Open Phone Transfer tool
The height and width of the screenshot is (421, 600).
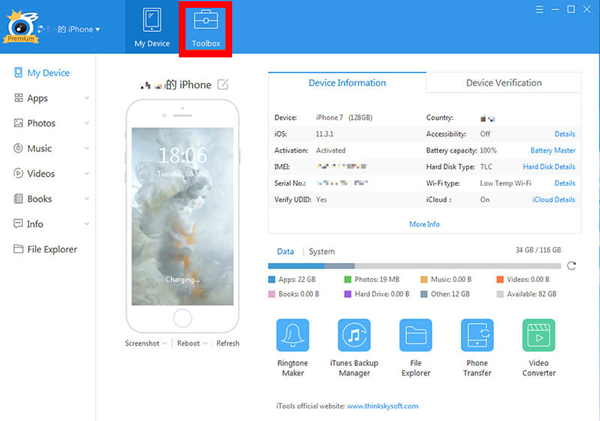pos(477,348)
